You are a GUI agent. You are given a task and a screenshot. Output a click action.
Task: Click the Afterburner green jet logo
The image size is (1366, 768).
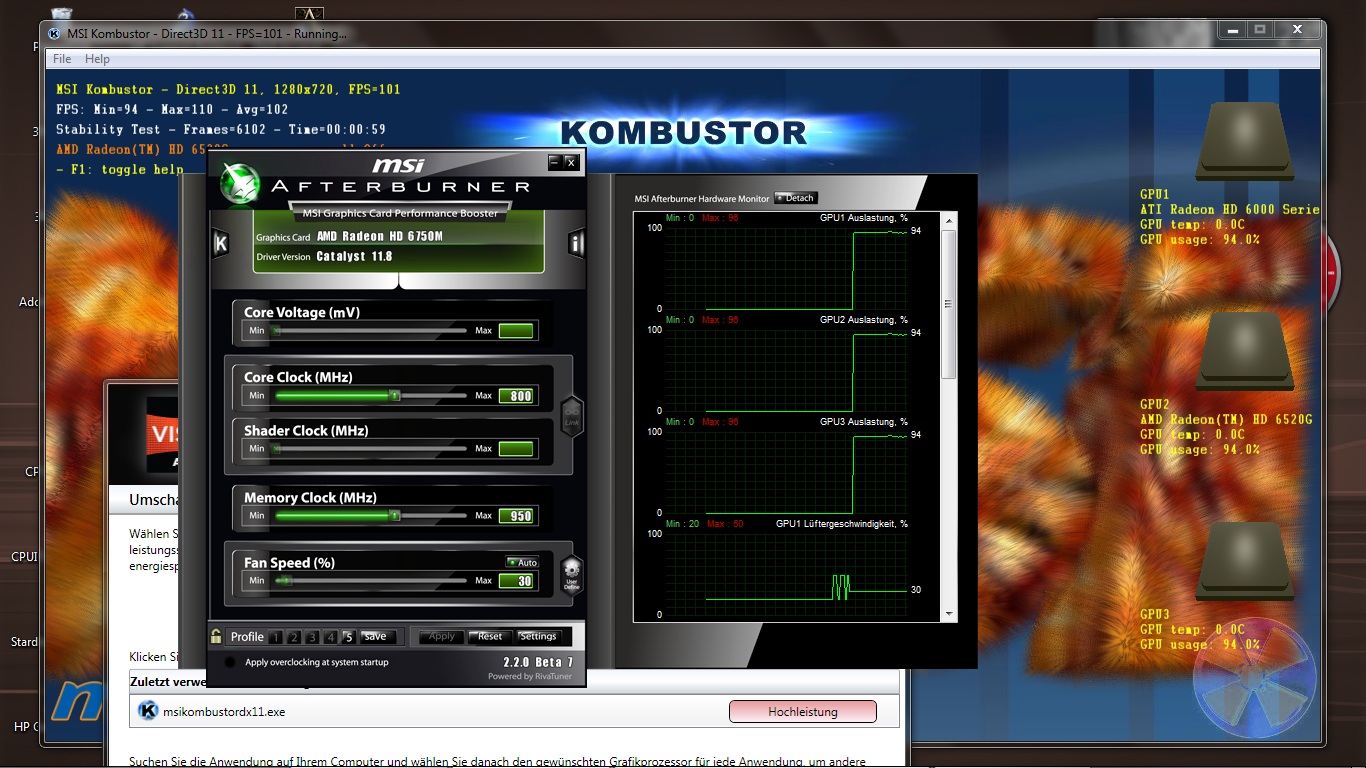(x=239, y=182)
